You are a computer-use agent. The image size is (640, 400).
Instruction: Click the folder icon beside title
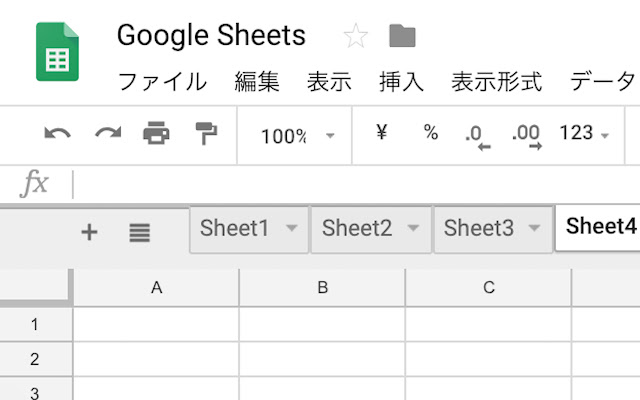coord(402,37)
